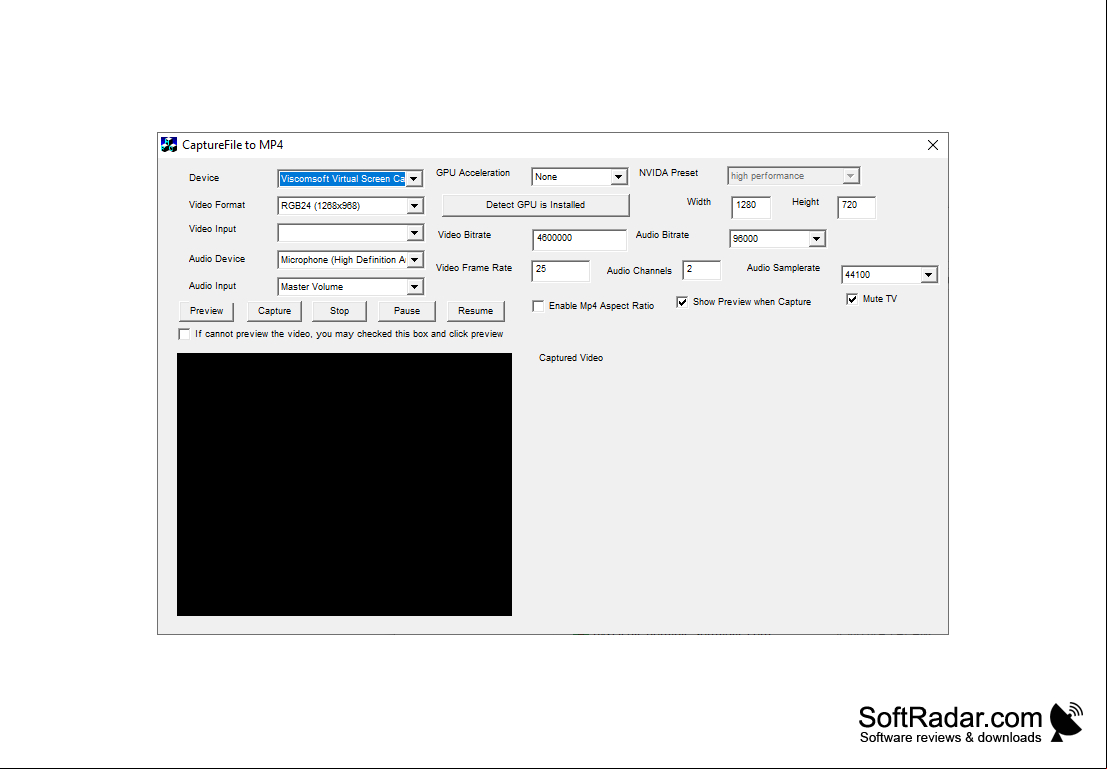Pause the capture with Pause button
Viewport: 1107px width, 769px height.
click(407, 311)
